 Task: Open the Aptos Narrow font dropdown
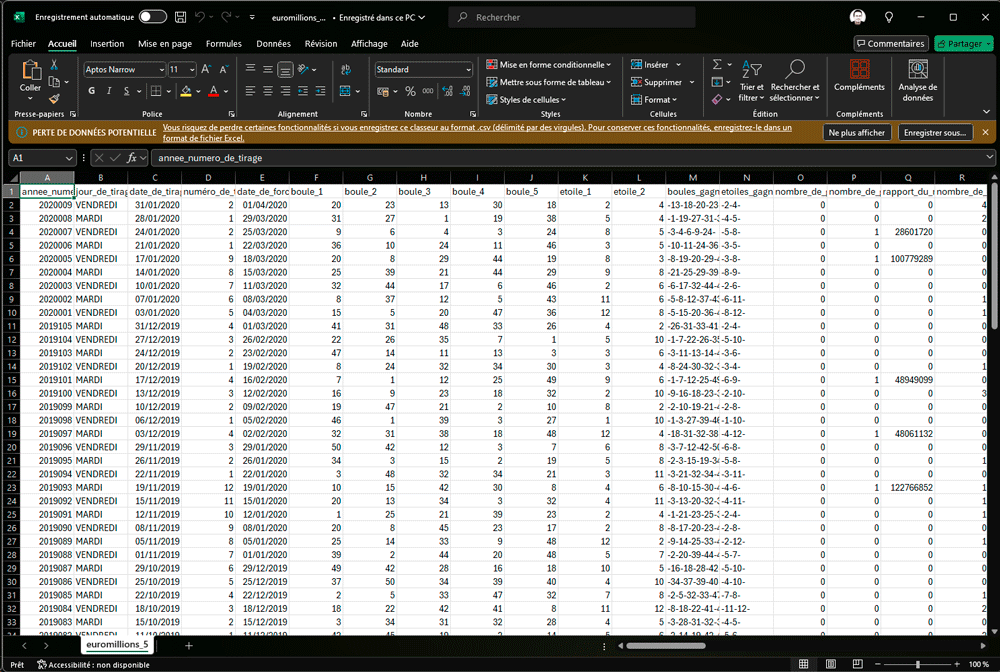162,69
